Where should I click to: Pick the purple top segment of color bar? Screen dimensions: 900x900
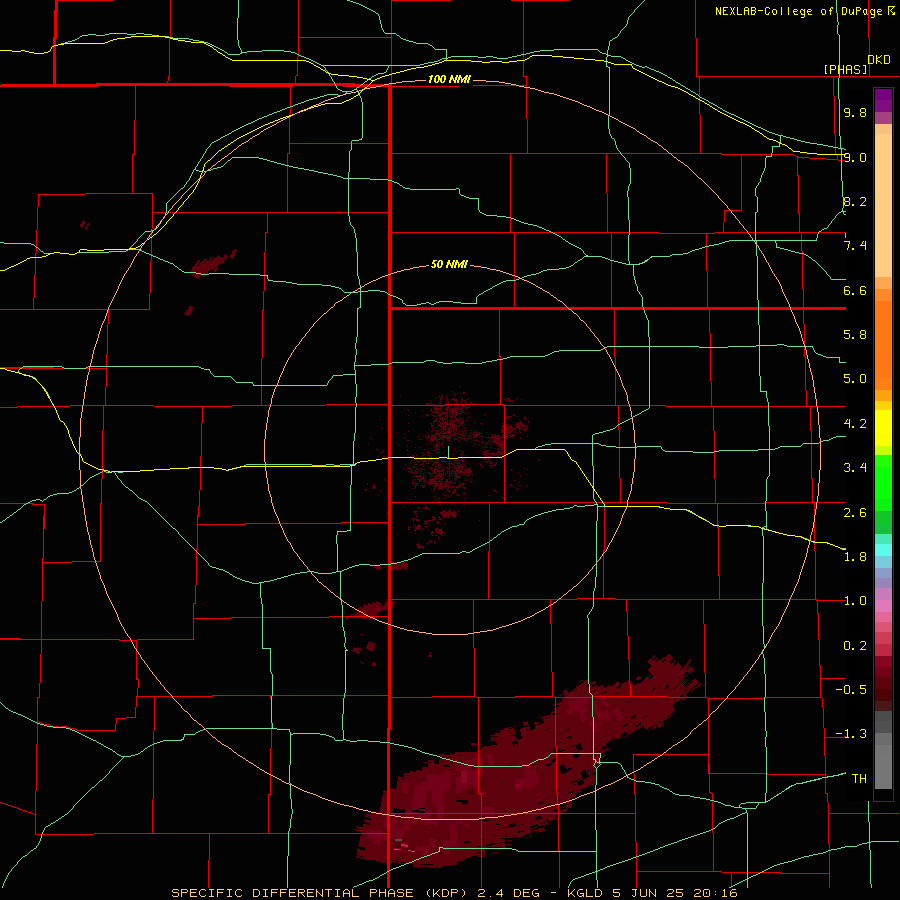tap(883, 100)
